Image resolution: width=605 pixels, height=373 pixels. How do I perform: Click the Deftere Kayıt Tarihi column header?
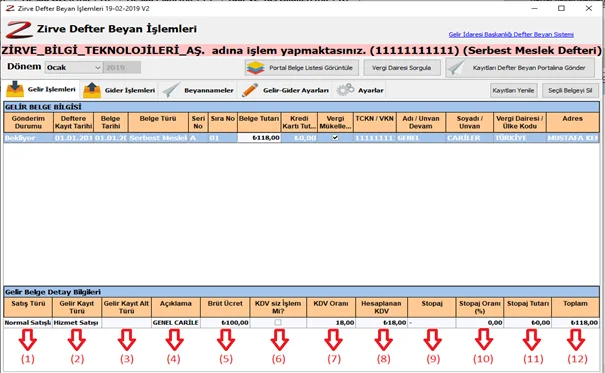[x=73, y=122]
